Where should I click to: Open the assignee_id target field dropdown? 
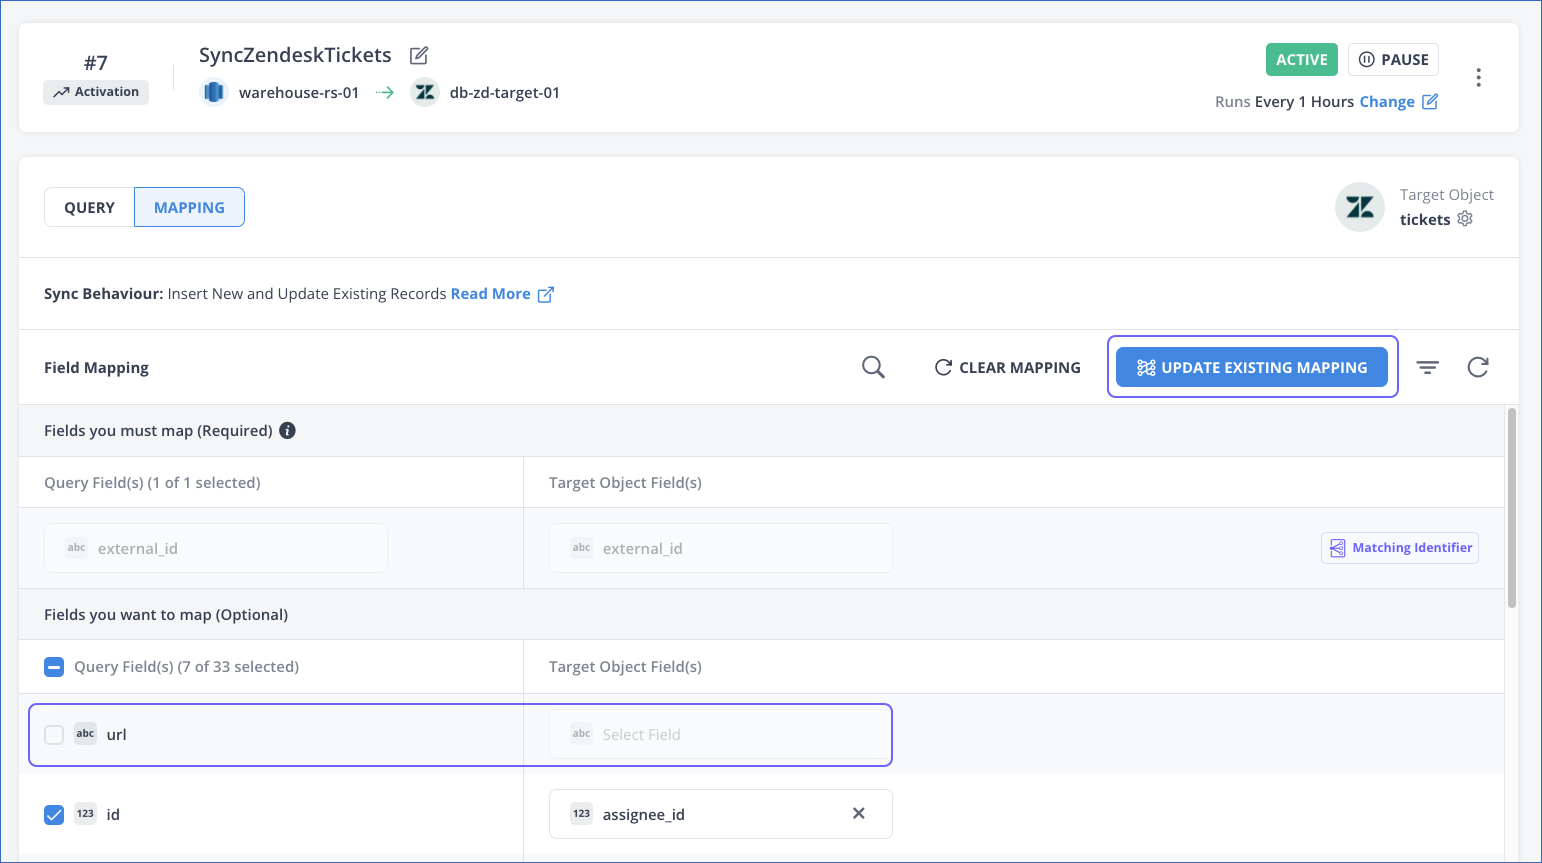[x=700, y=814]
